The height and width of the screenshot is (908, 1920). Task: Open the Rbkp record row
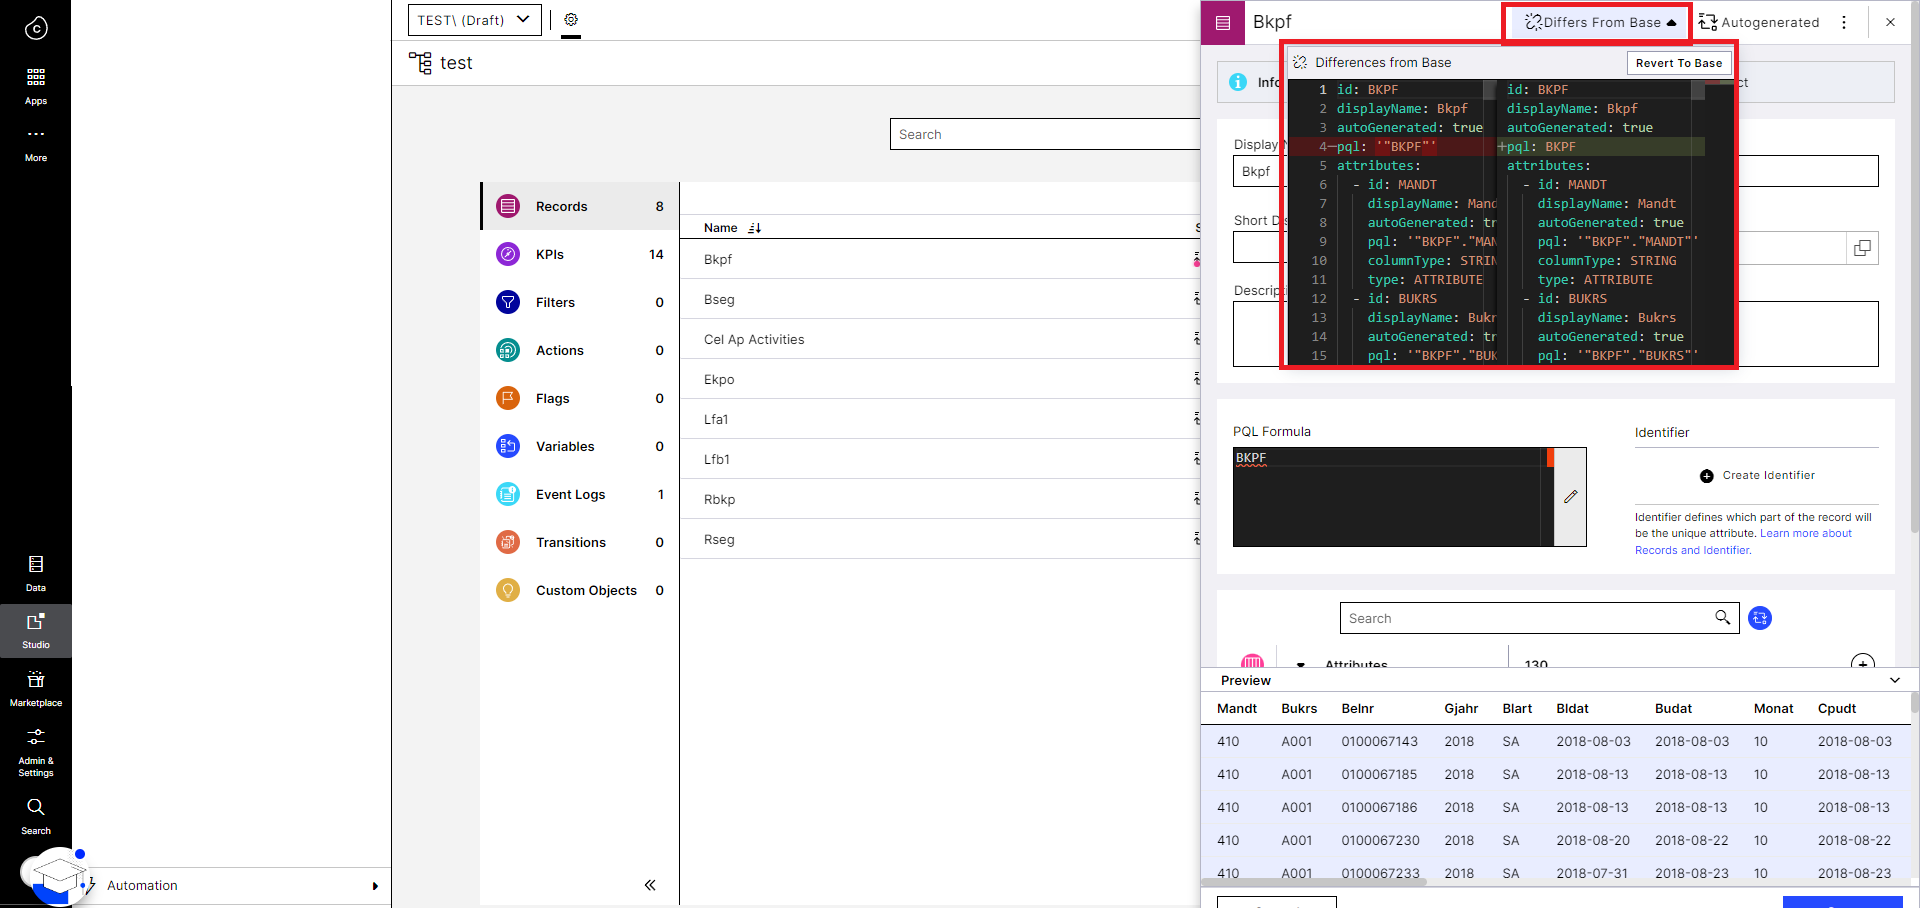[x=940, y=499]
